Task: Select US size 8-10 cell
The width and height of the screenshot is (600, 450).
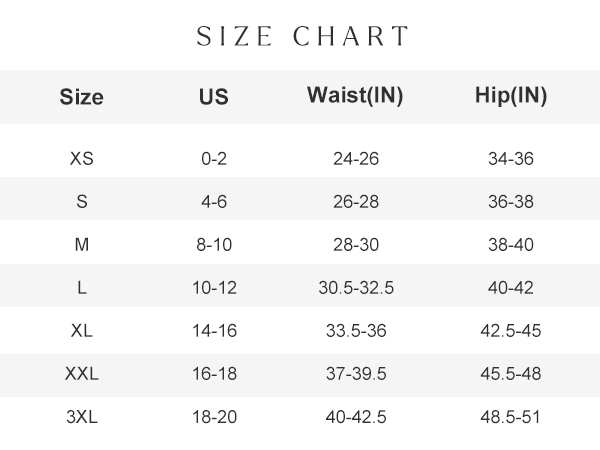Action: [x=214, y=245]
